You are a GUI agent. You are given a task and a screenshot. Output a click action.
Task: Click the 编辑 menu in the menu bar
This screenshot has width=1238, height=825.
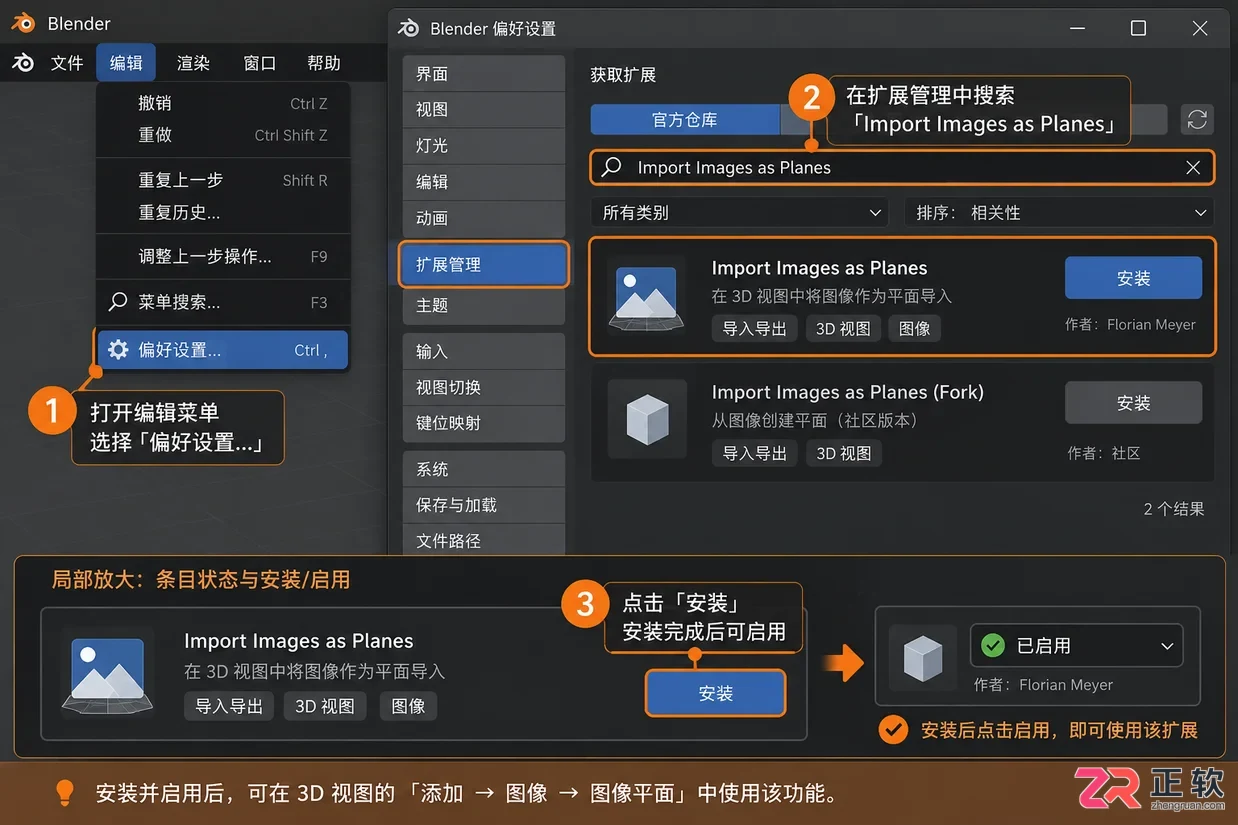tap(126, 63)
